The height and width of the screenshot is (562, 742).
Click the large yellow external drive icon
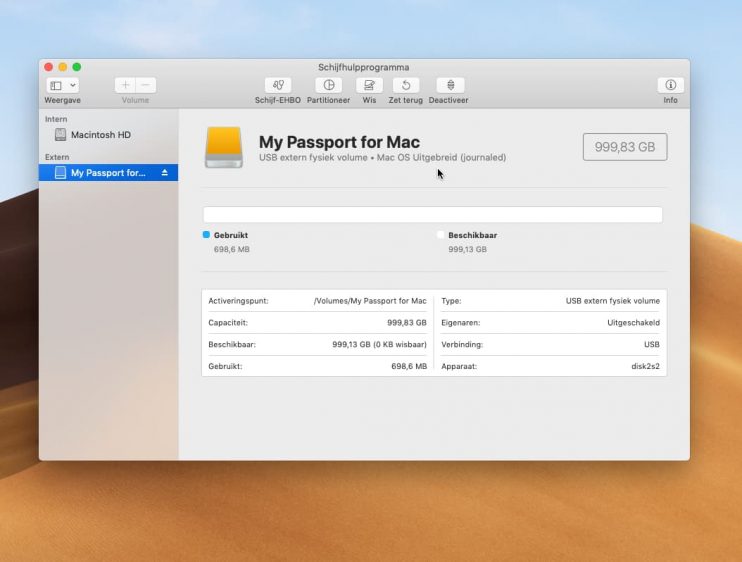click(224, 147)
